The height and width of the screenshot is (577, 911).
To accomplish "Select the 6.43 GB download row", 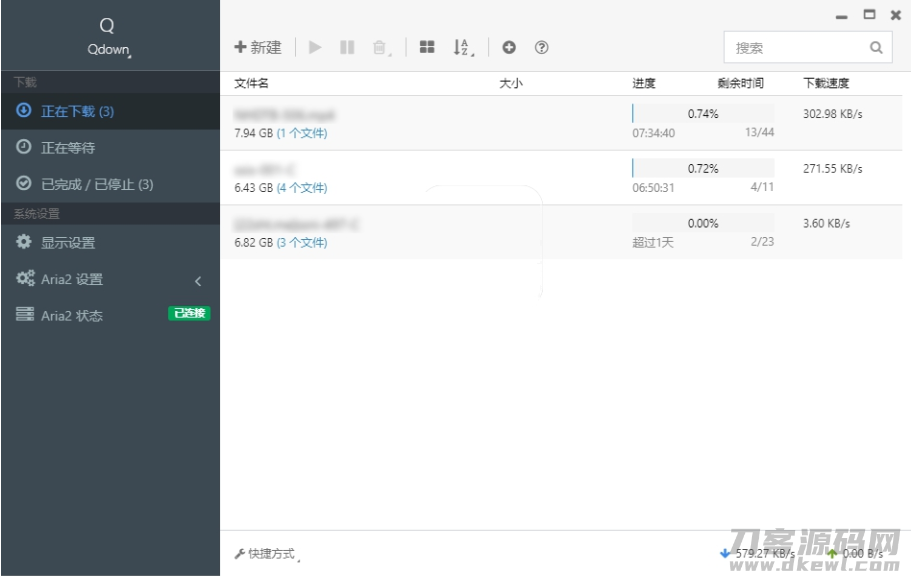I will (x=561, y=178).
